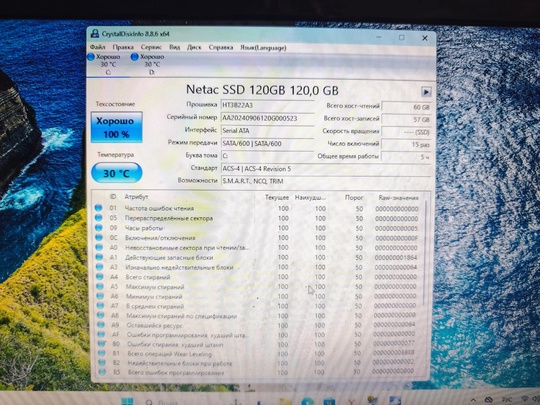Click the Текущее column header
The height and width of the screenshot is (405, 540).
[x=277, y=197]
